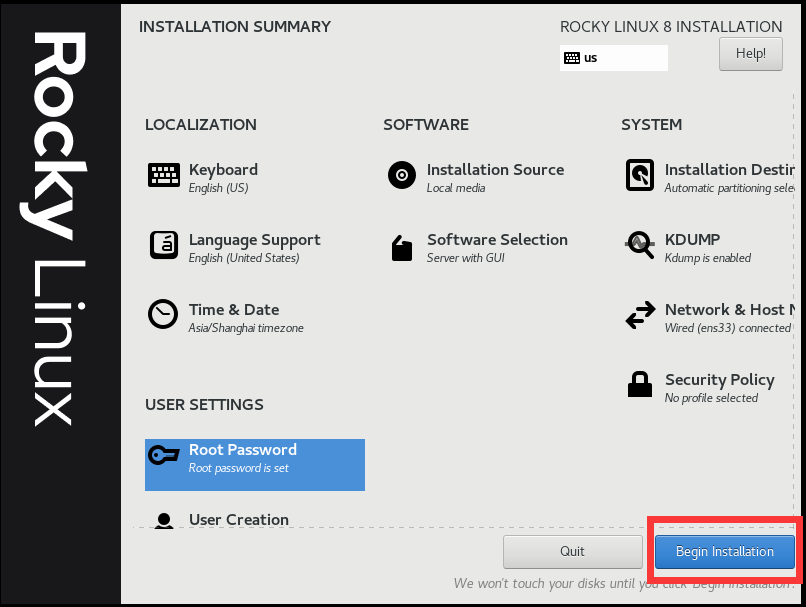Click 'Server with GUI' status text

[x=466, y=258]
